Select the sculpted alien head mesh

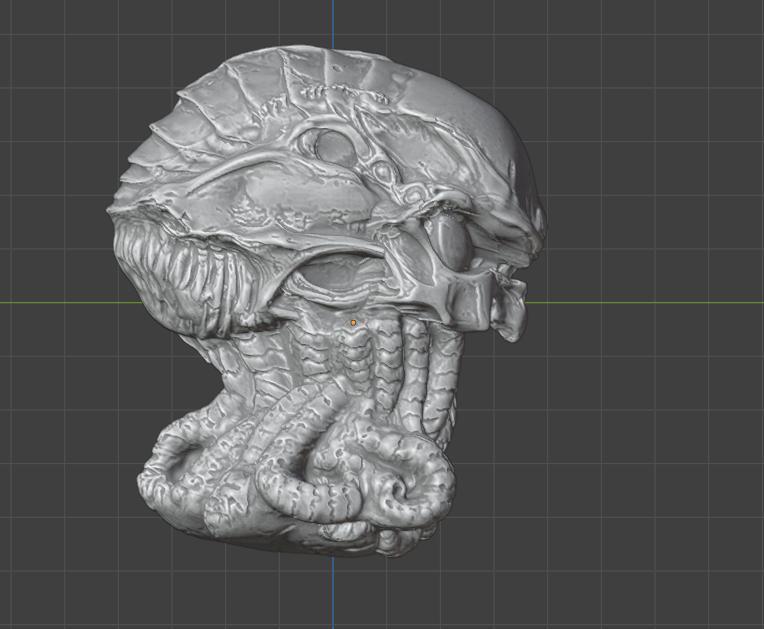coord(325,301)
